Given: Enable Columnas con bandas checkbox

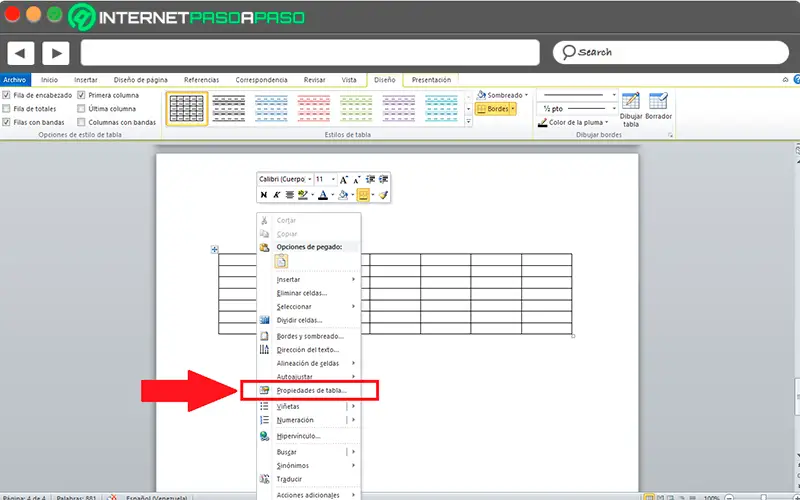Looking at the screenshot, I should 81,122.
